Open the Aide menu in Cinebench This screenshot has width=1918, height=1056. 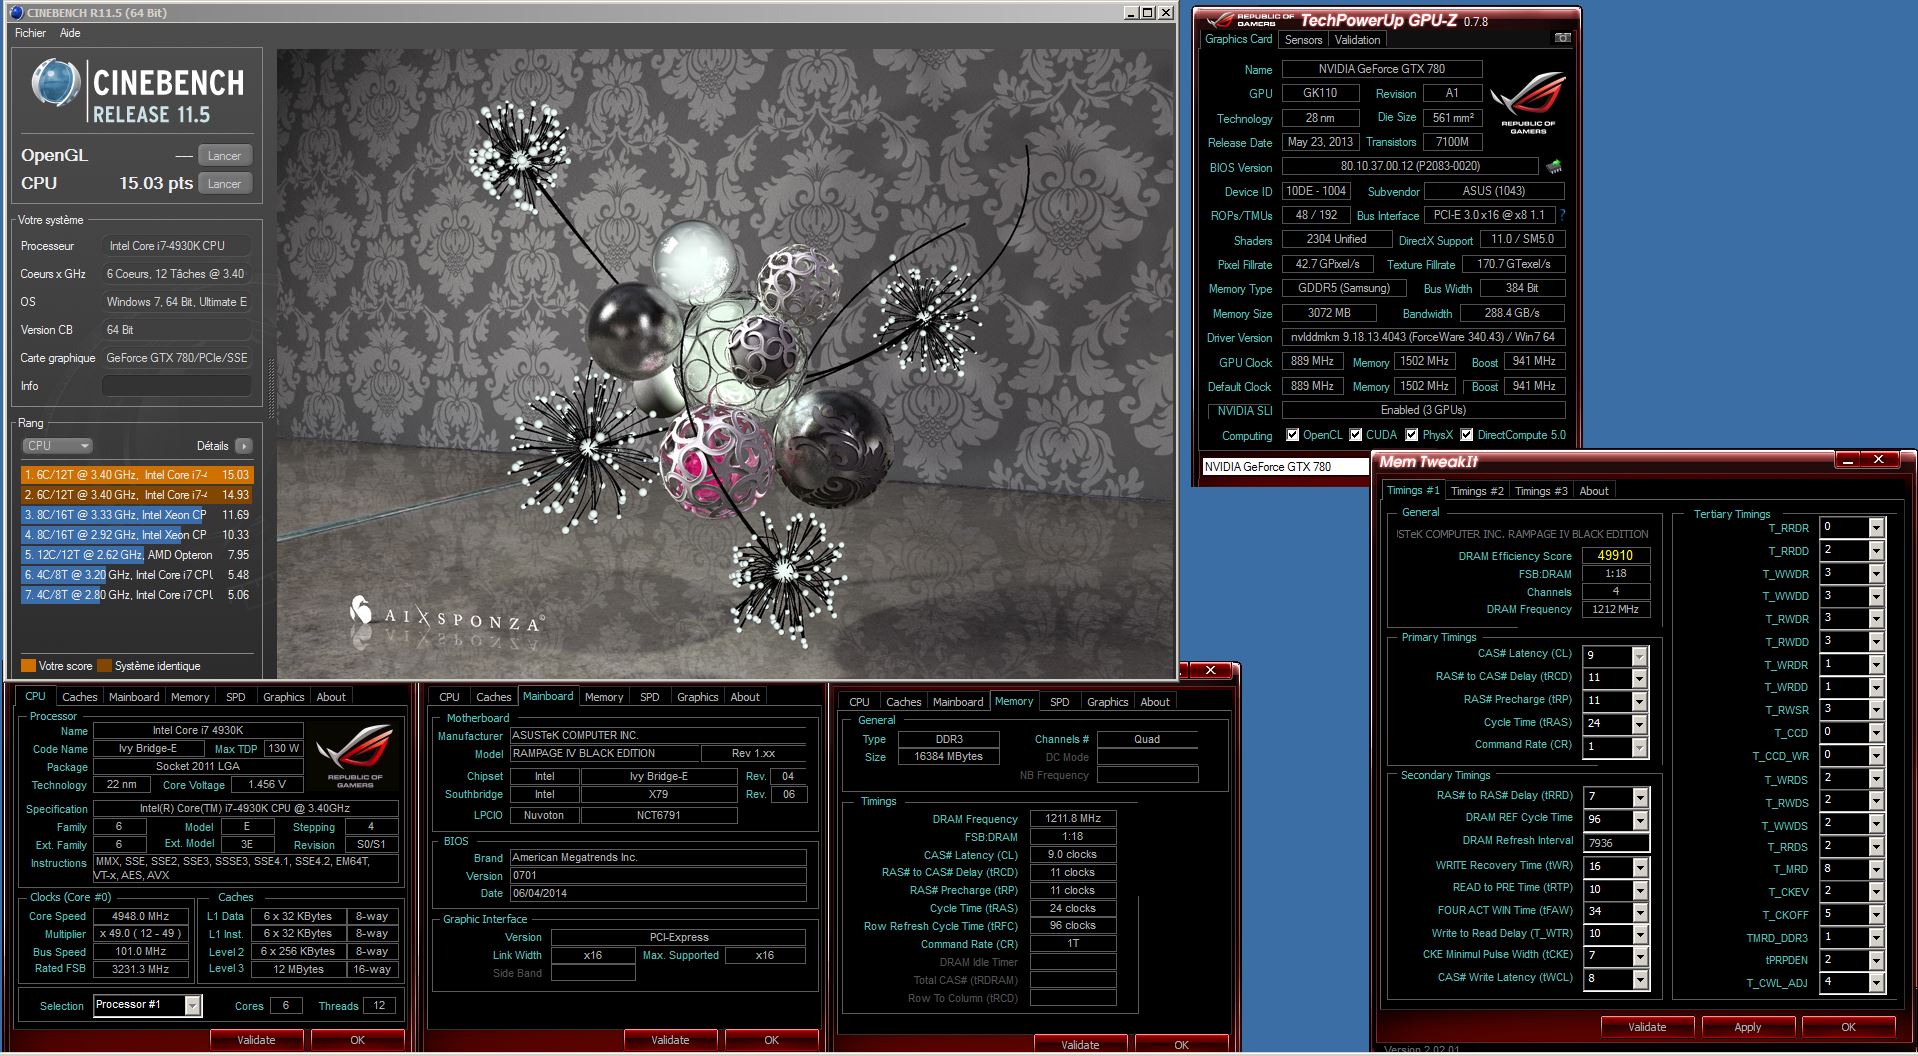[70, 33]
